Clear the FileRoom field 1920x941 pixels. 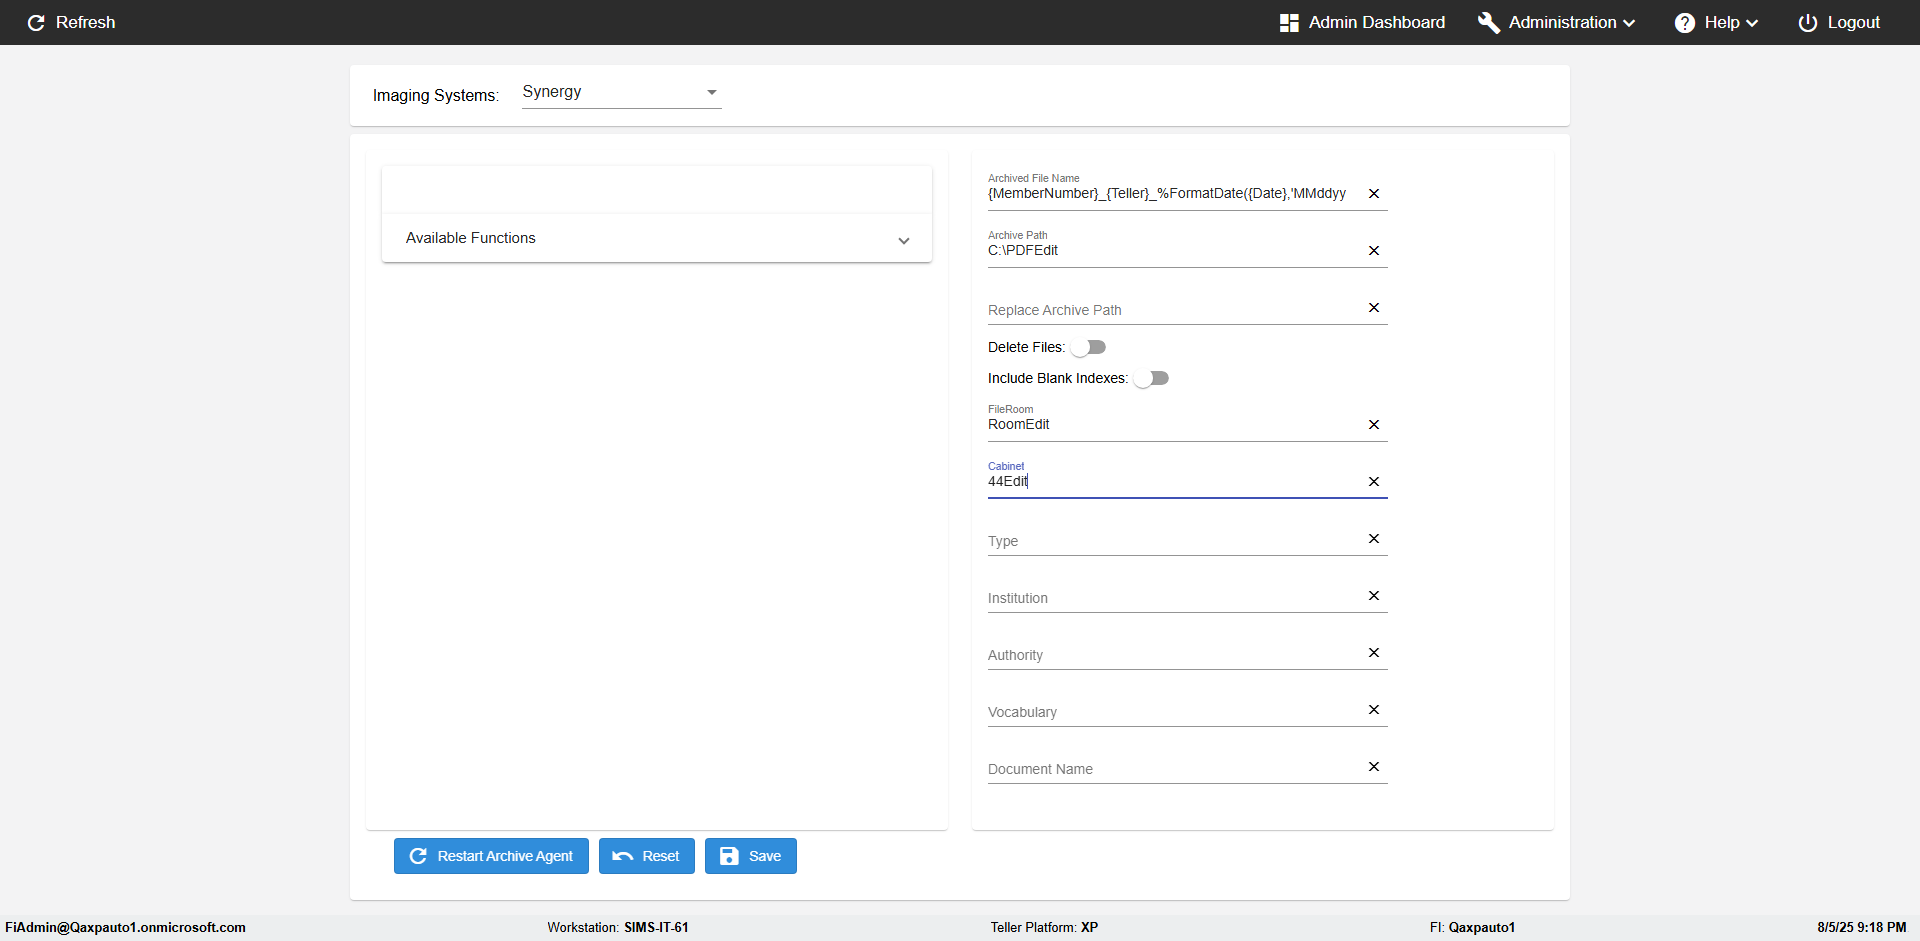(1374, 425)
